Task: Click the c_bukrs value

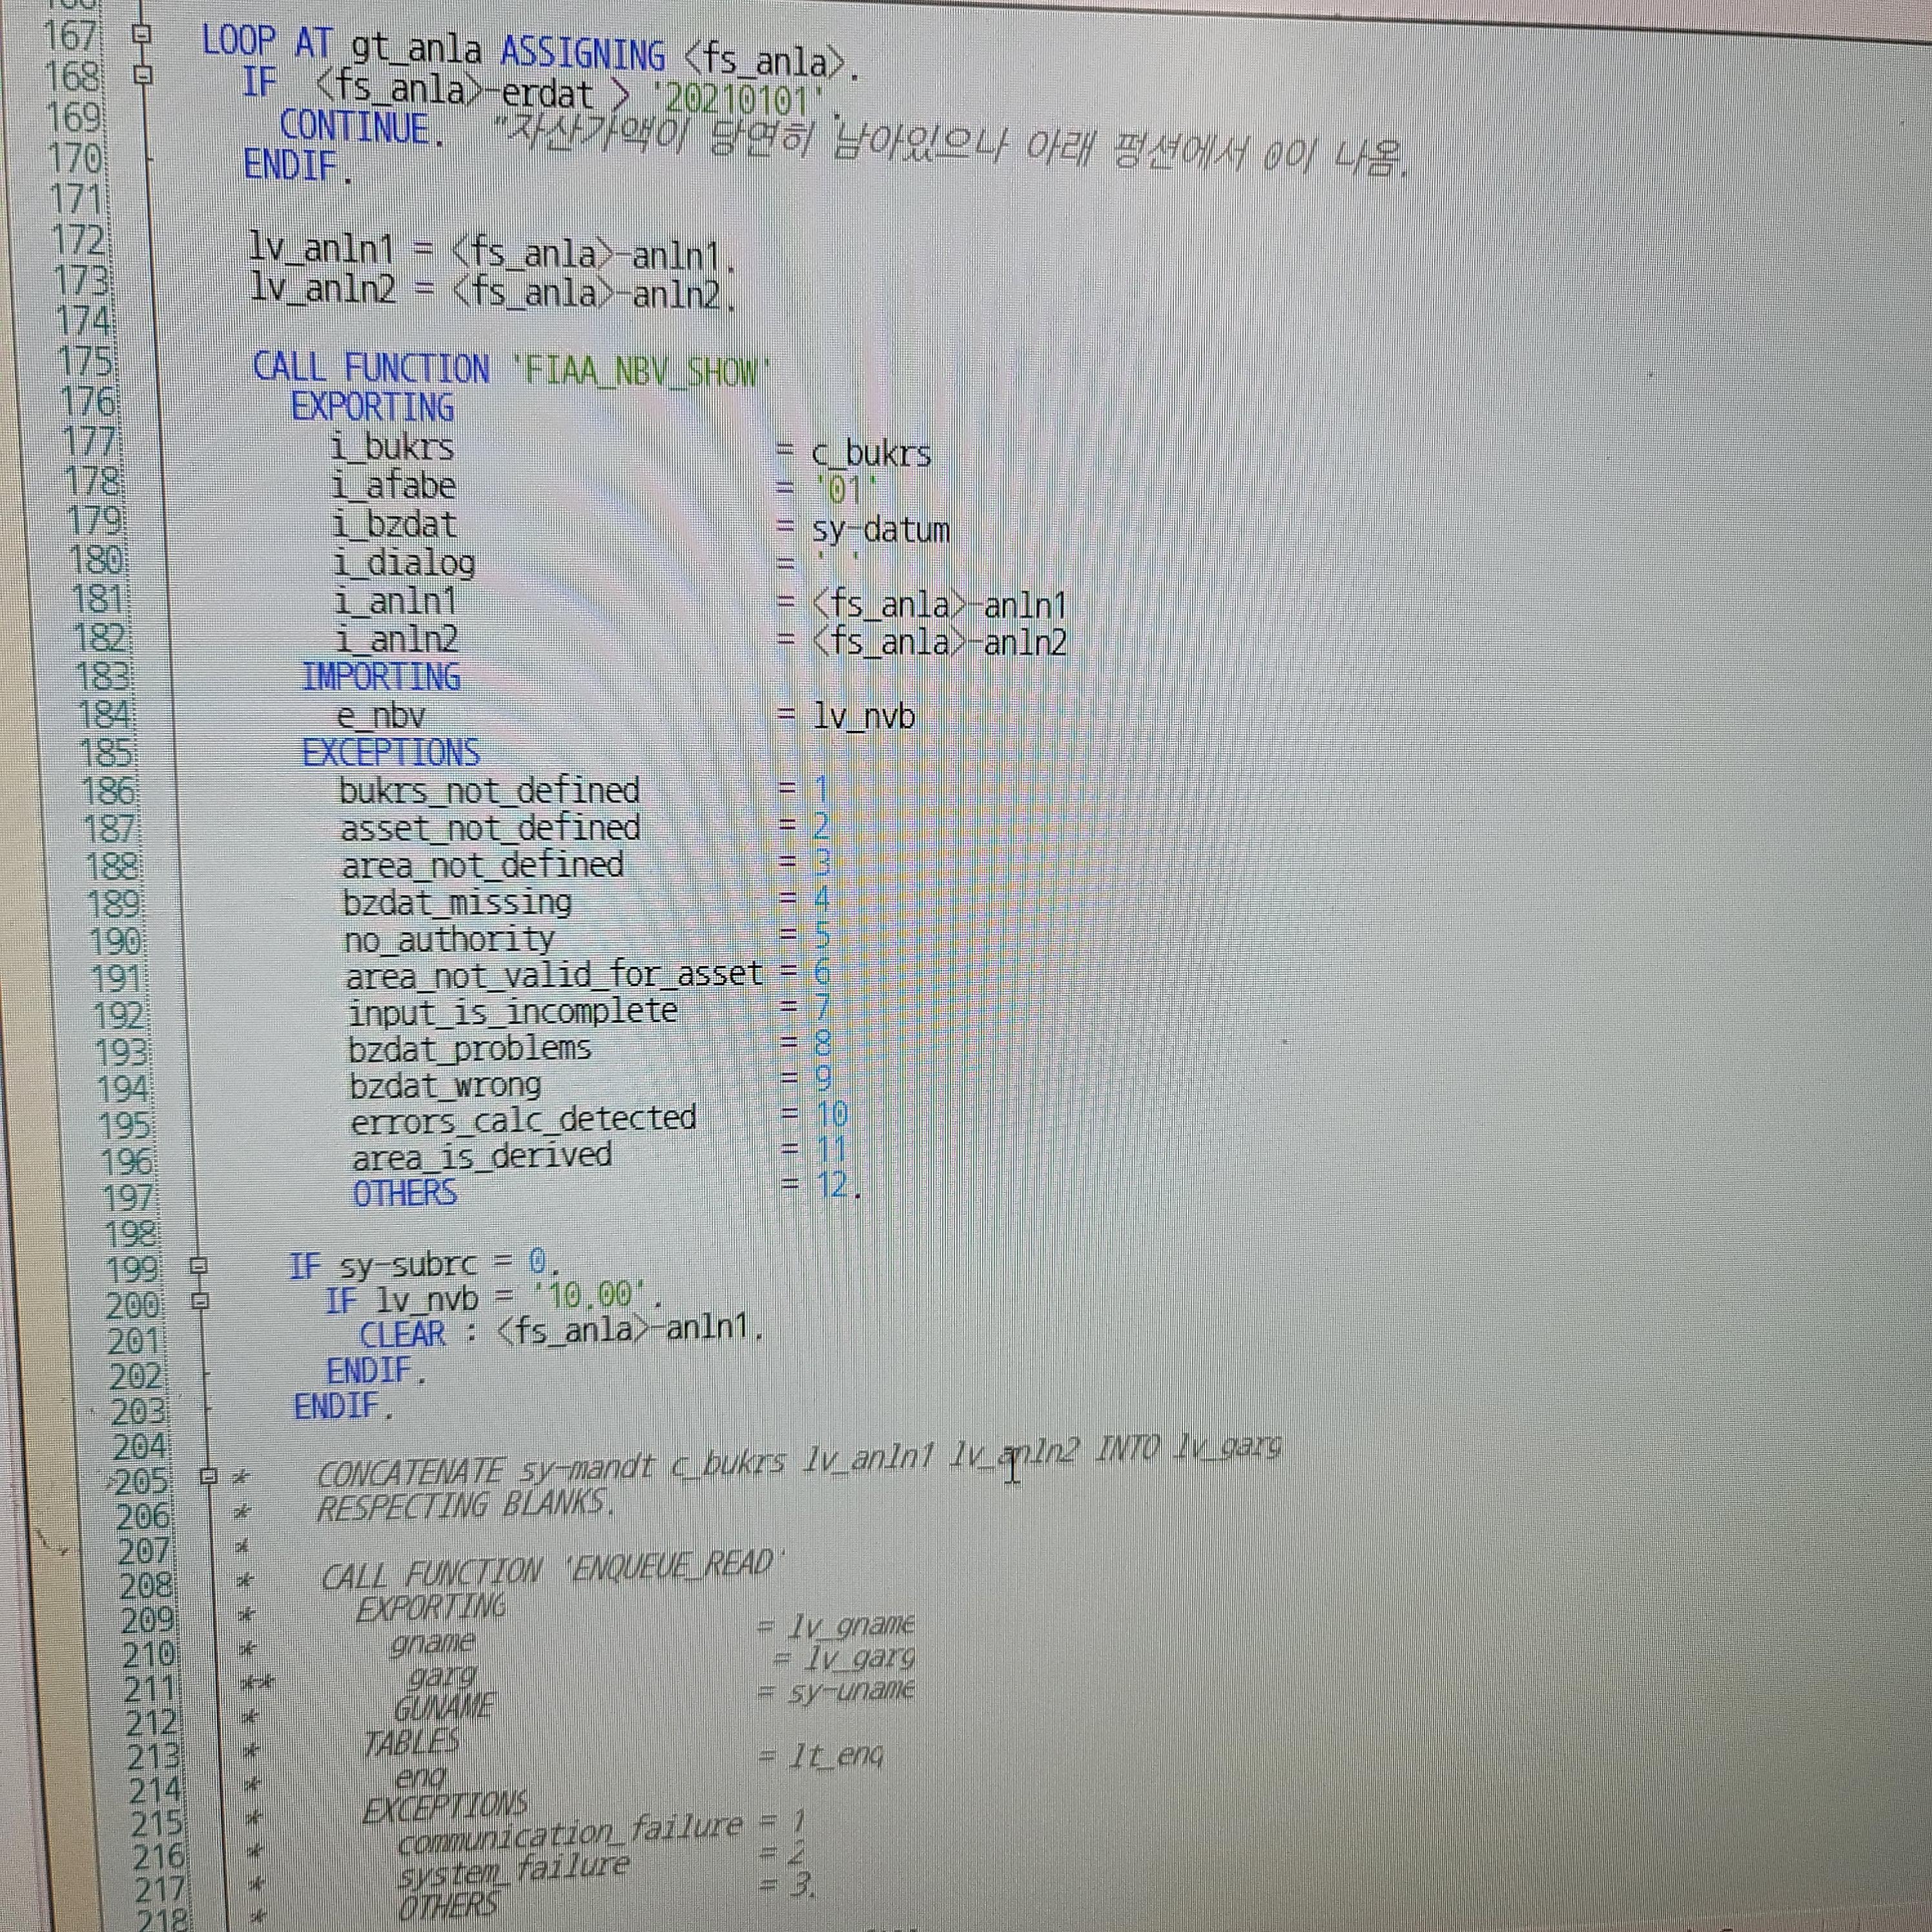Action: (871, 454)
